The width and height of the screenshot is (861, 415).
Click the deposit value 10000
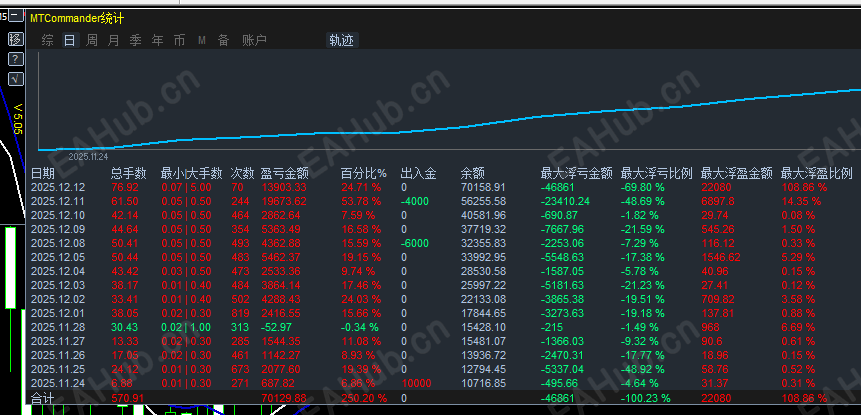pos(416,383)
